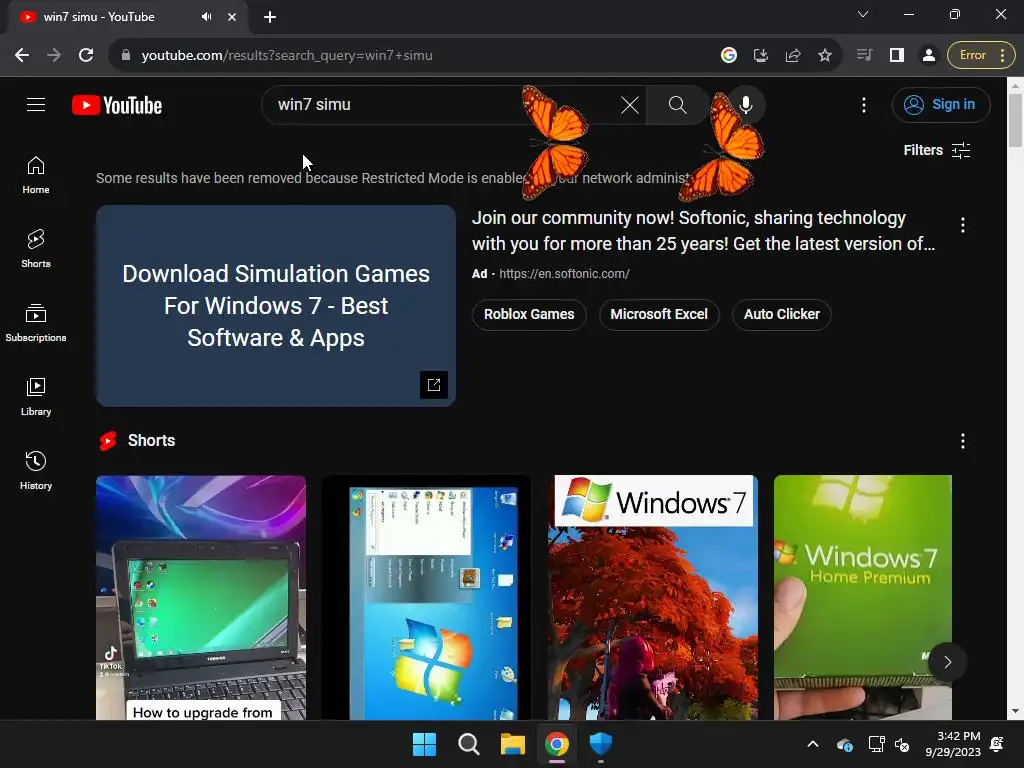Show next Shorts with right arrow

[948, 662]
